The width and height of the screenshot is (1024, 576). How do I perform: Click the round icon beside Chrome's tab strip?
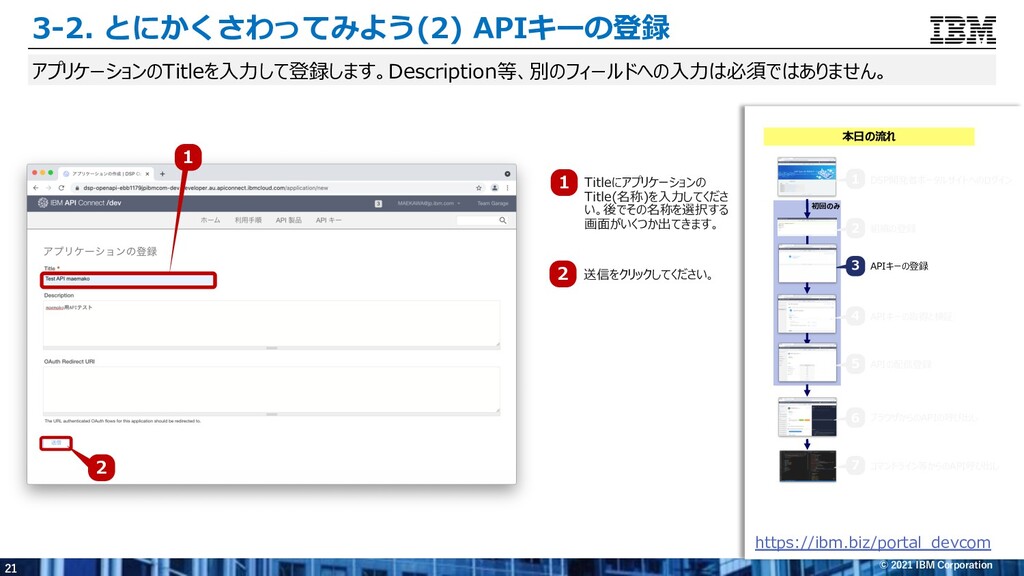click(x=507, y=174)
